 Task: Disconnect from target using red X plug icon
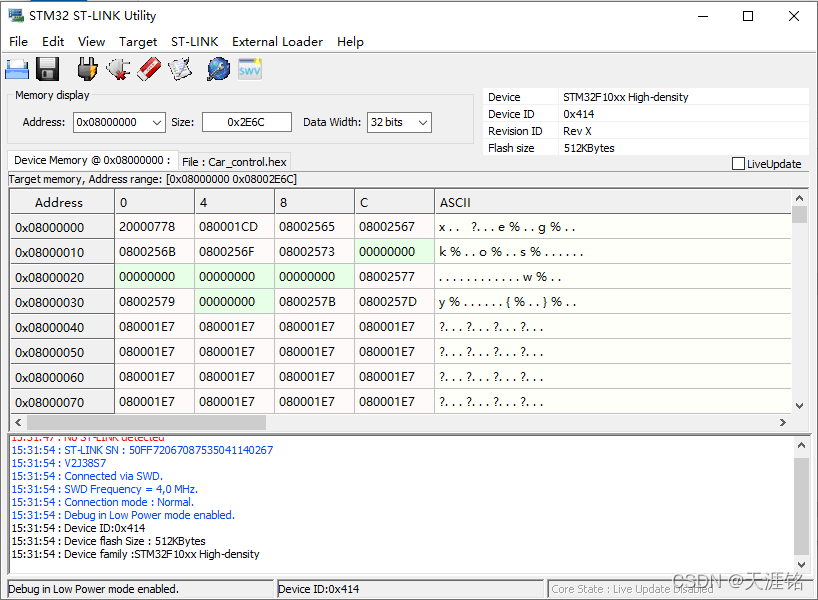pyautogui.click(x=118, y=69)
